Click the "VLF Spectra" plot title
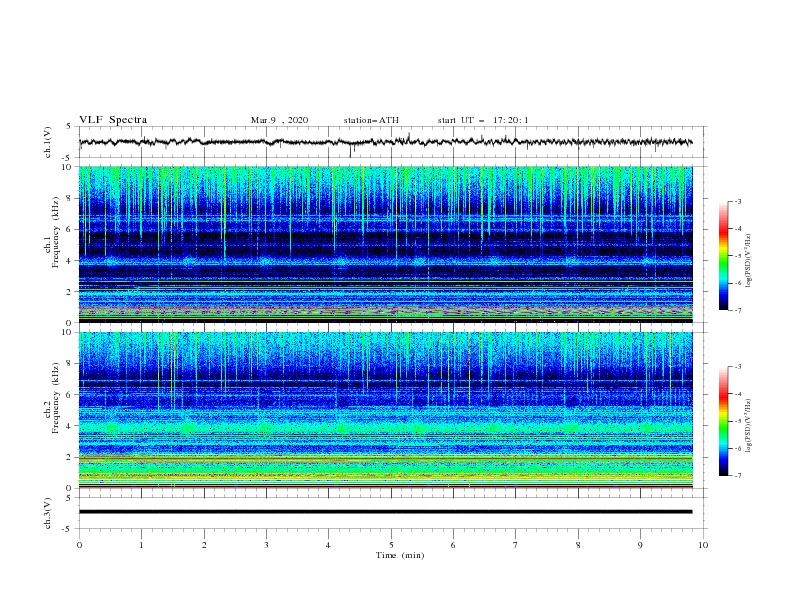Image resolution: width=792 pixels, height=612 pixels. 113,120
